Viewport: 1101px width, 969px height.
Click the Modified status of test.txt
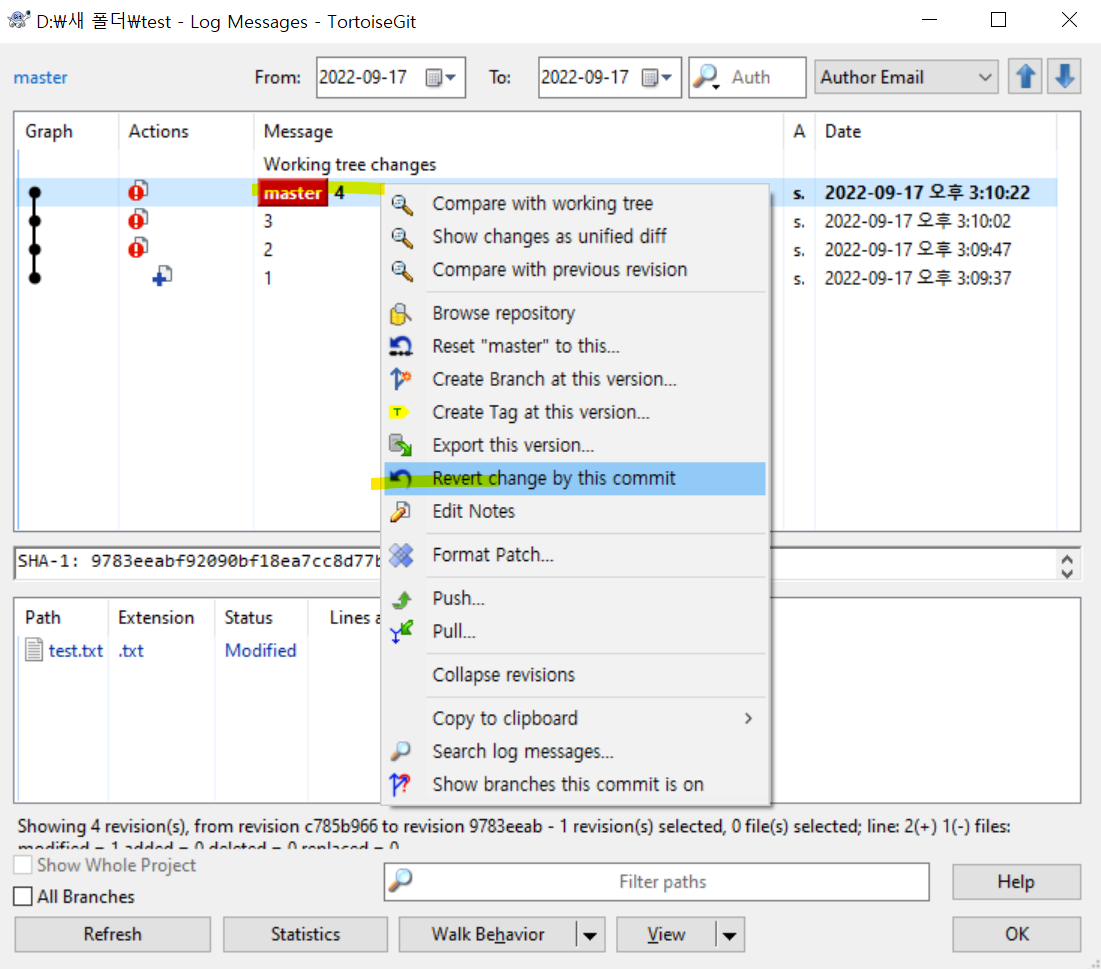[261, 651]
